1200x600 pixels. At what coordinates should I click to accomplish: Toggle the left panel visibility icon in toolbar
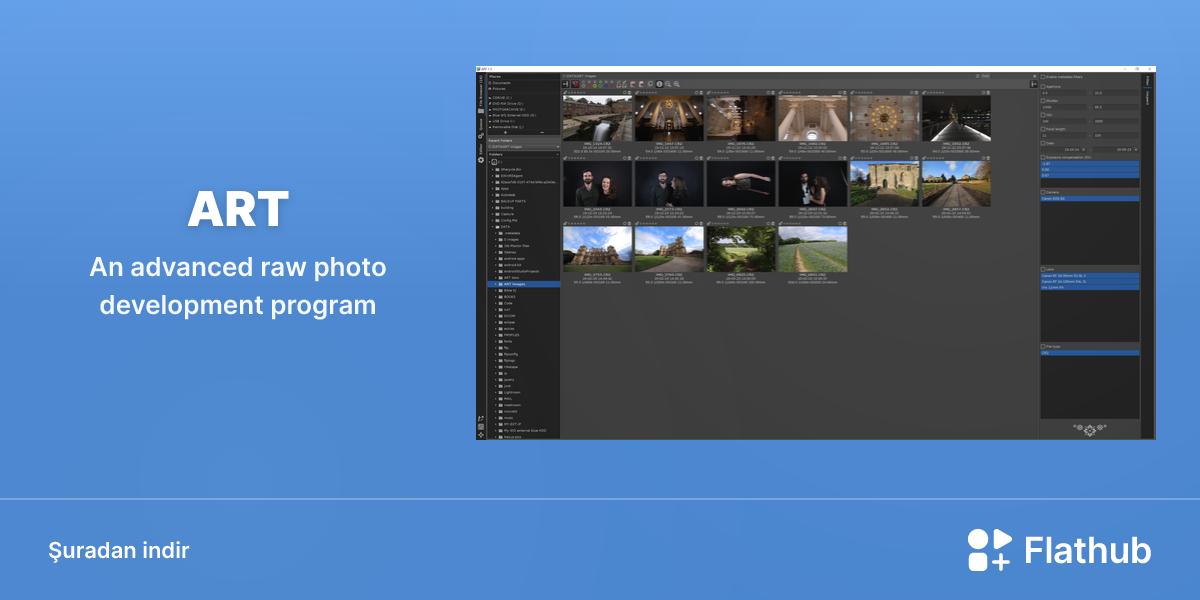[565, 84]
